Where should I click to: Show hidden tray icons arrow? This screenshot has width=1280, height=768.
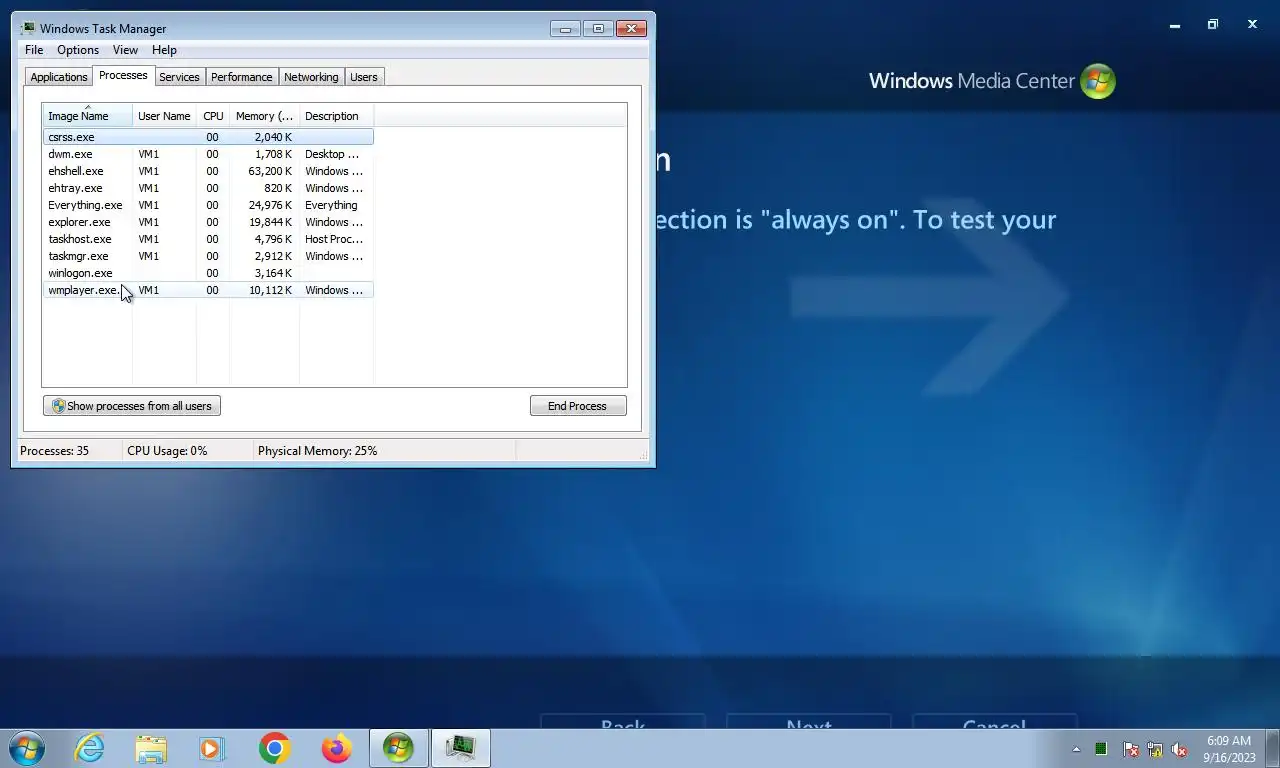tap(1076, 749)
